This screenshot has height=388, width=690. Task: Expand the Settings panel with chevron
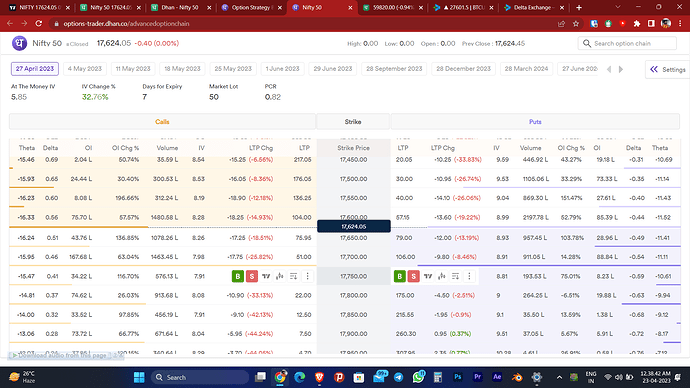coord(668,69)
